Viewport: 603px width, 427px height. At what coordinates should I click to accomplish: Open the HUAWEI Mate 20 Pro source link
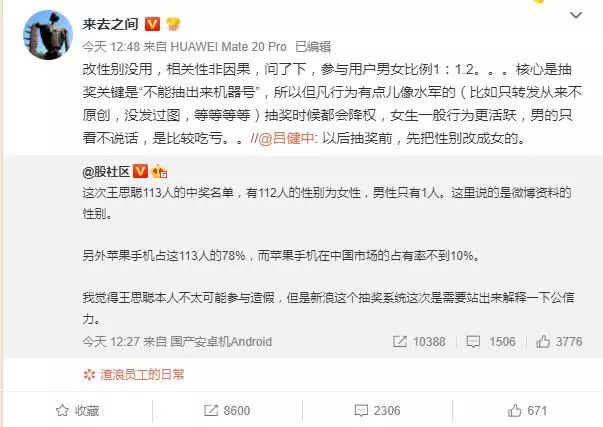228,47
